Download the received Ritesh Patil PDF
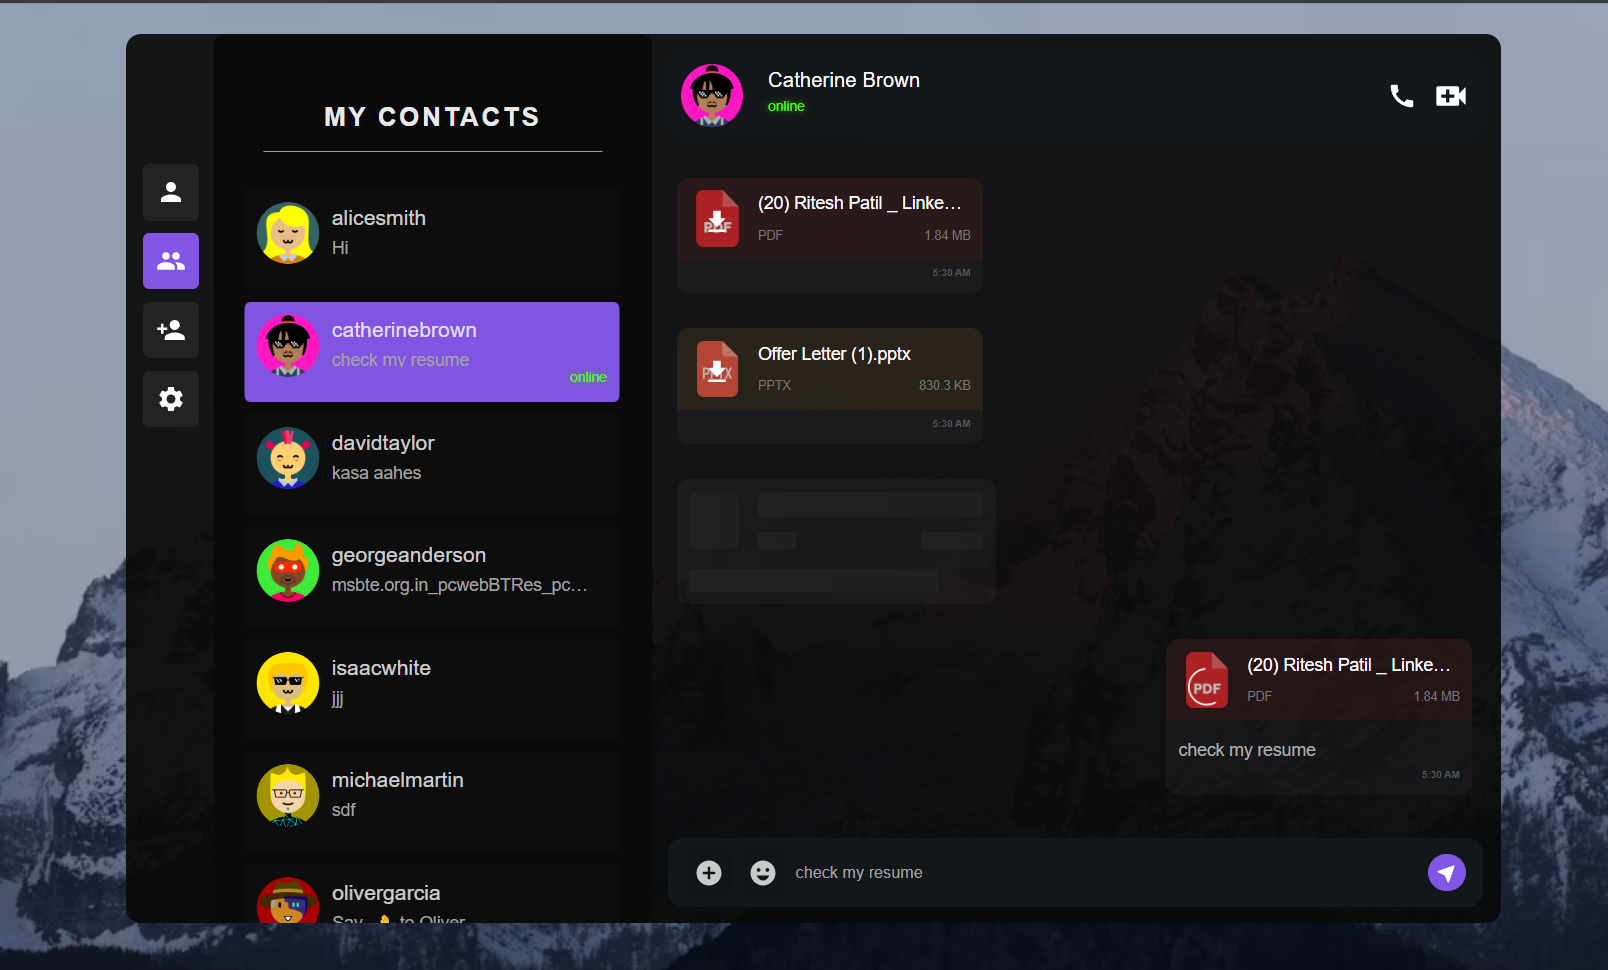The height and width of the screenshot is (970, 1608). click(x=717, y=219)
